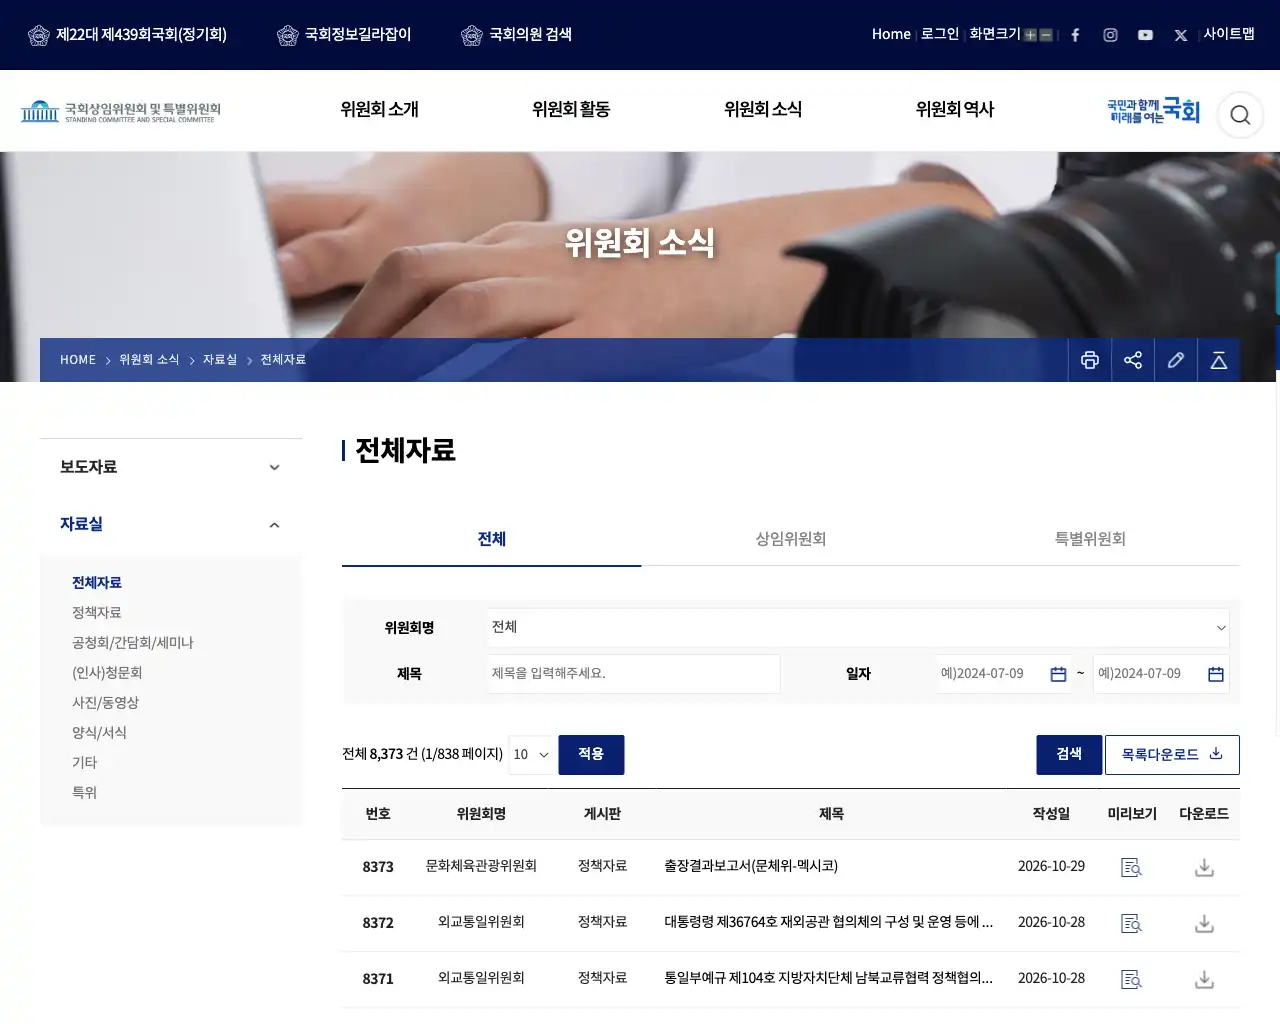Click the 적용 button
The height and width of the screenshot is (1024, 1280).
point(591,755)
